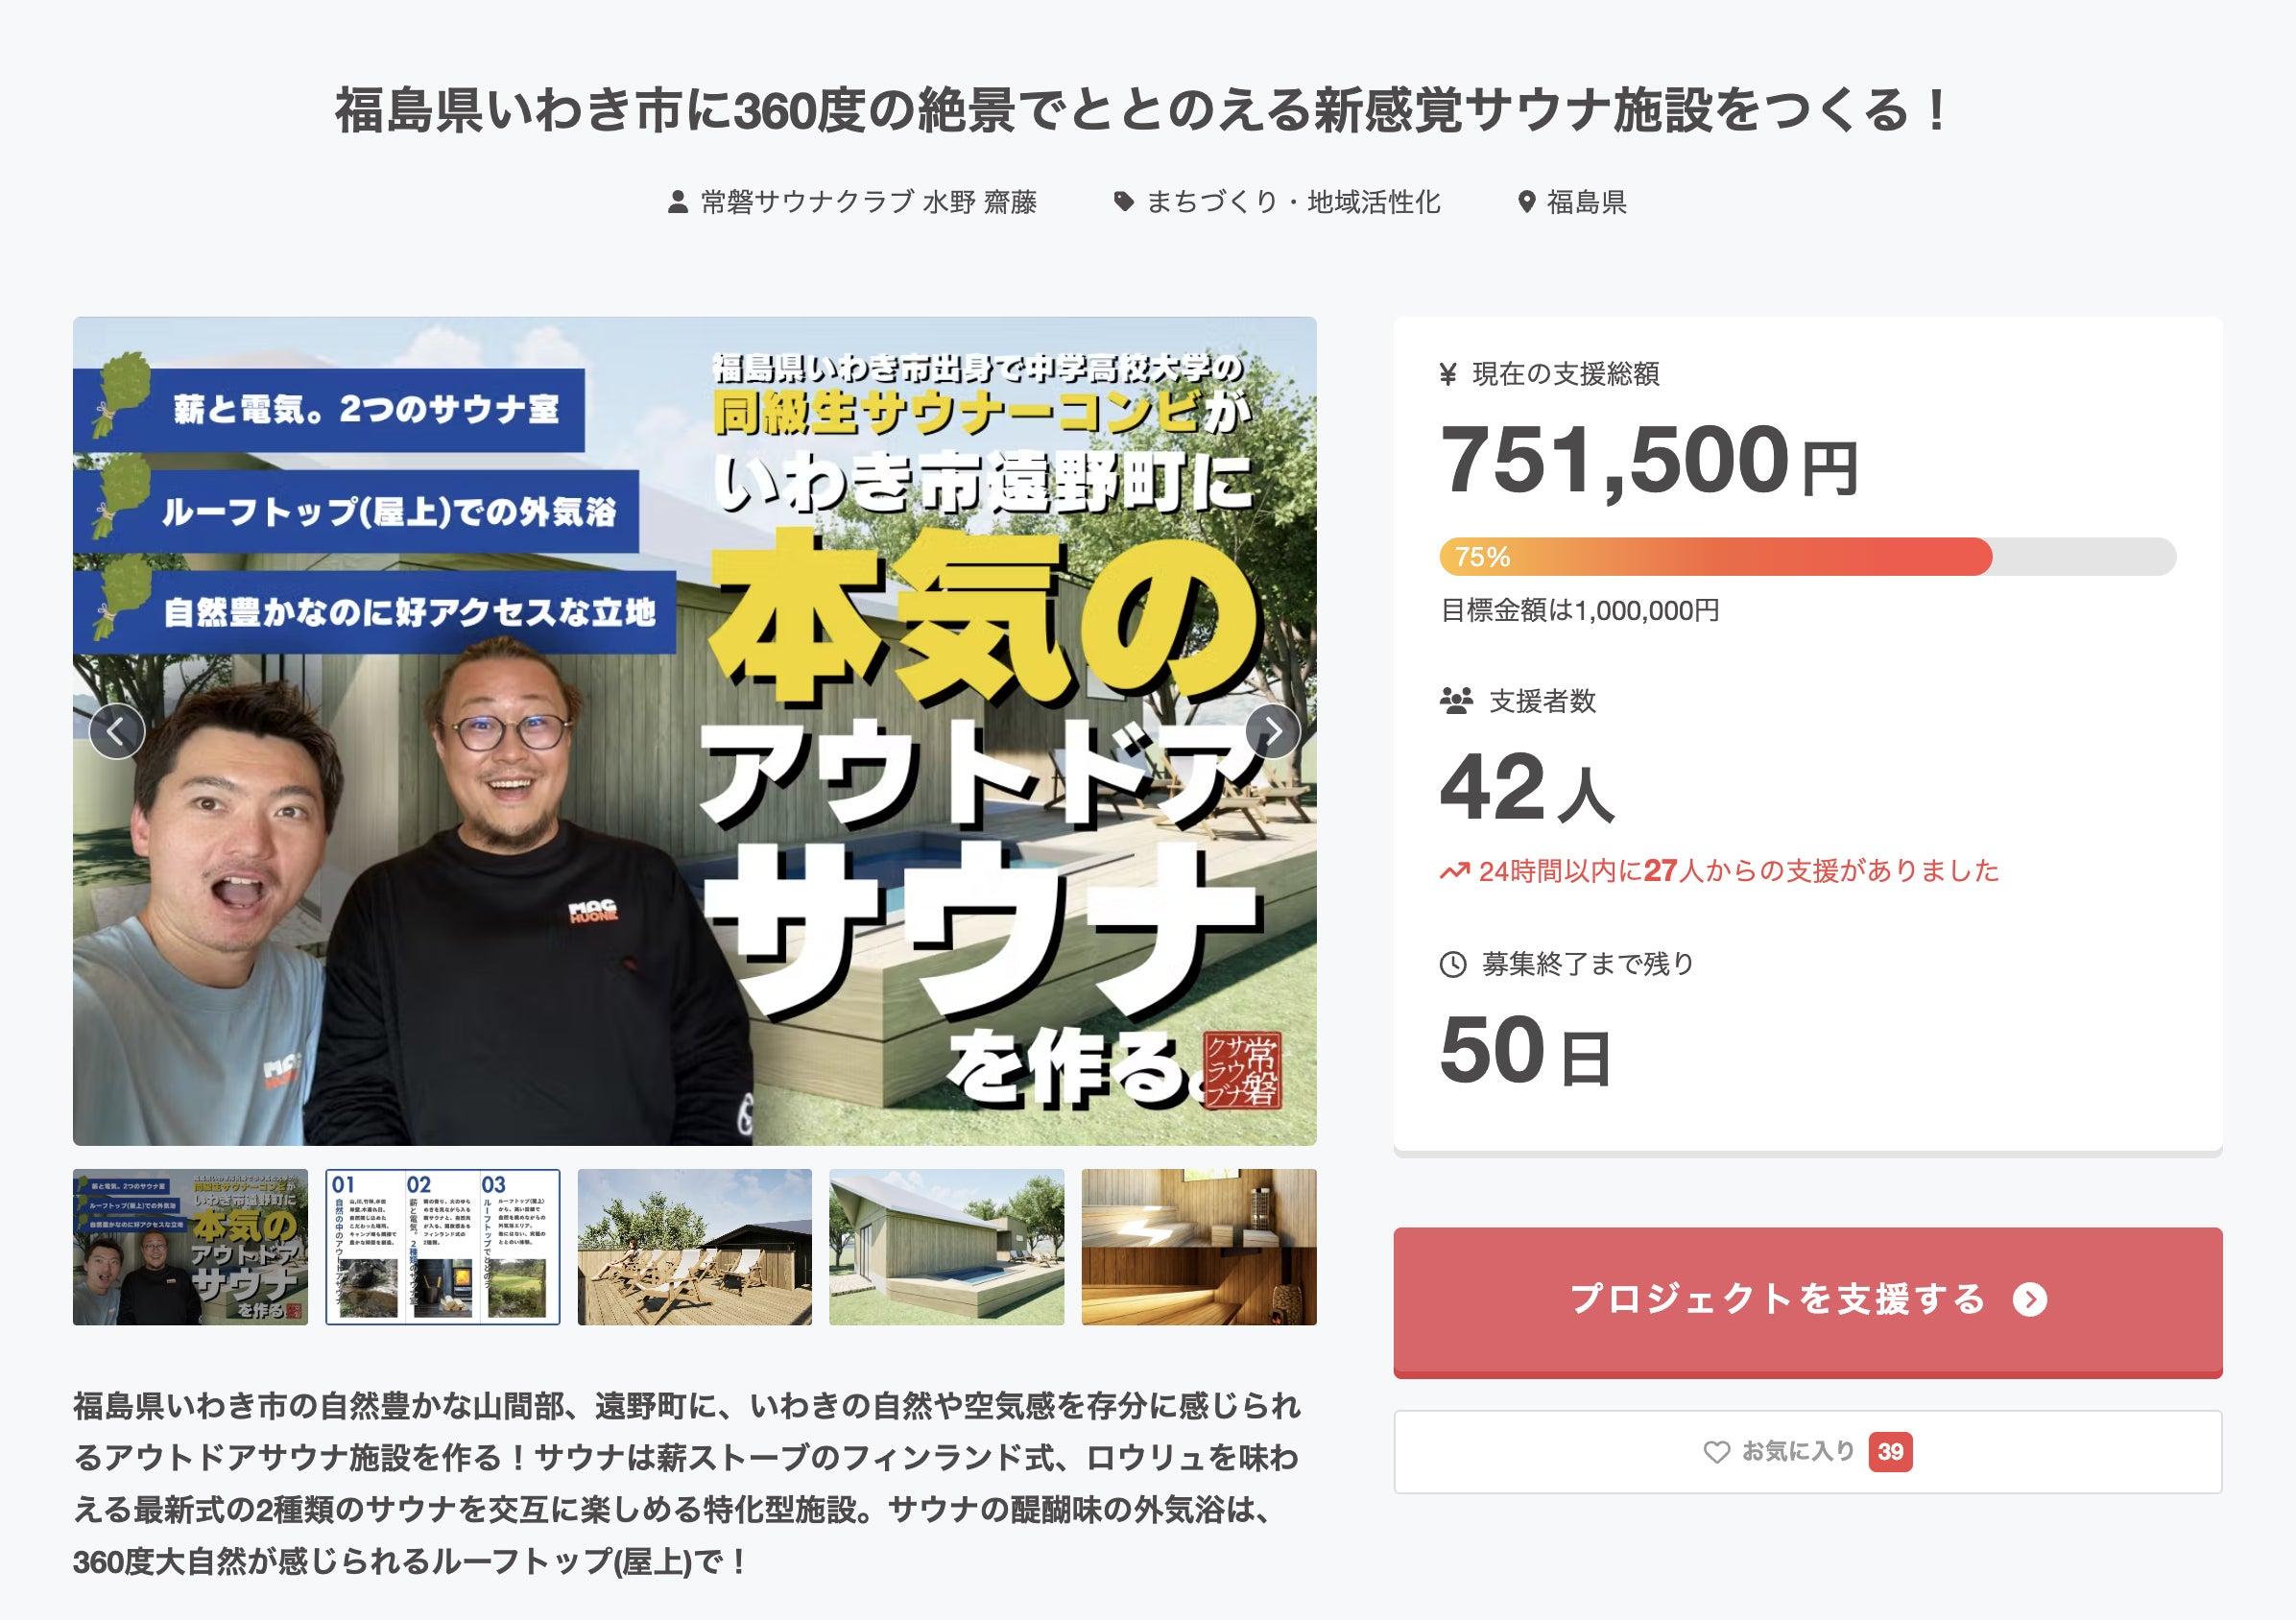This screenshot has height=1620, width=2296.
Task: Click the previous image arrow on carousel
Action: 117,732
